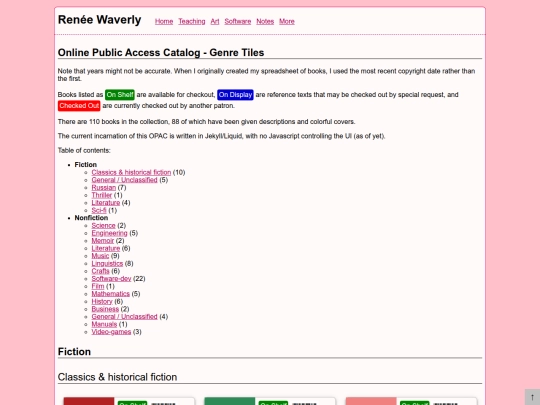Screen dimensions: 540x405
Task: Click the Renée Waverly site title
Action: click(100, 20)
